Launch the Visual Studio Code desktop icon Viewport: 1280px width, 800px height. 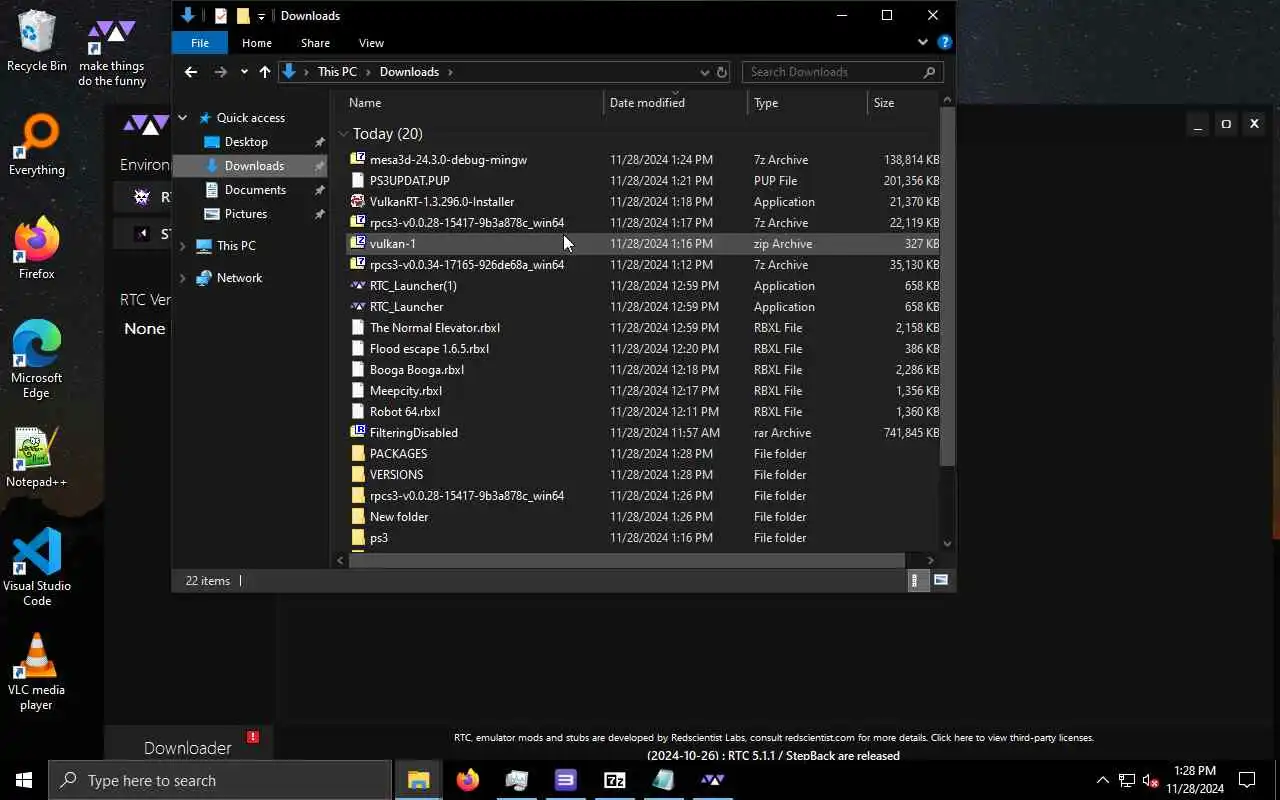pos(37,568)
